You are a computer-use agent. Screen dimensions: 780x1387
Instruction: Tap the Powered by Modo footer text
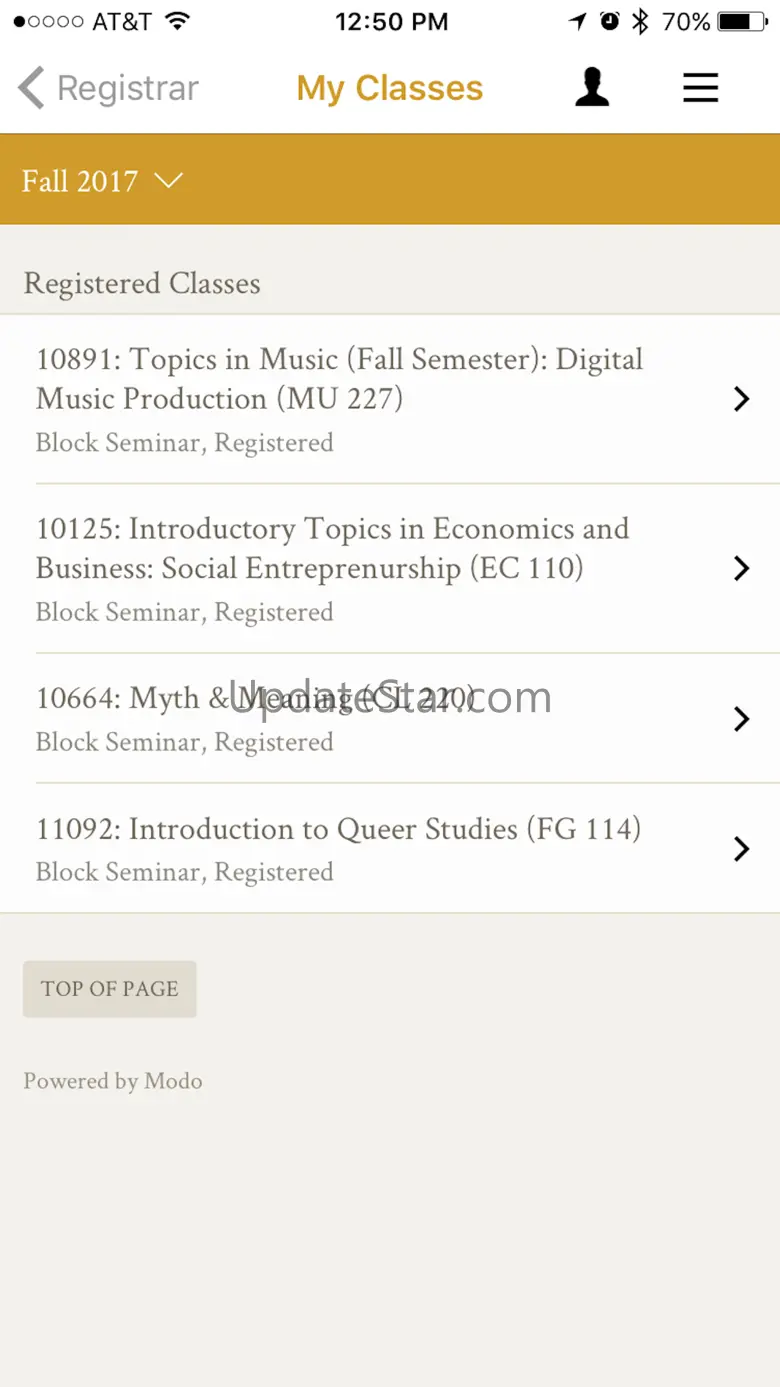click(113, 1081)
